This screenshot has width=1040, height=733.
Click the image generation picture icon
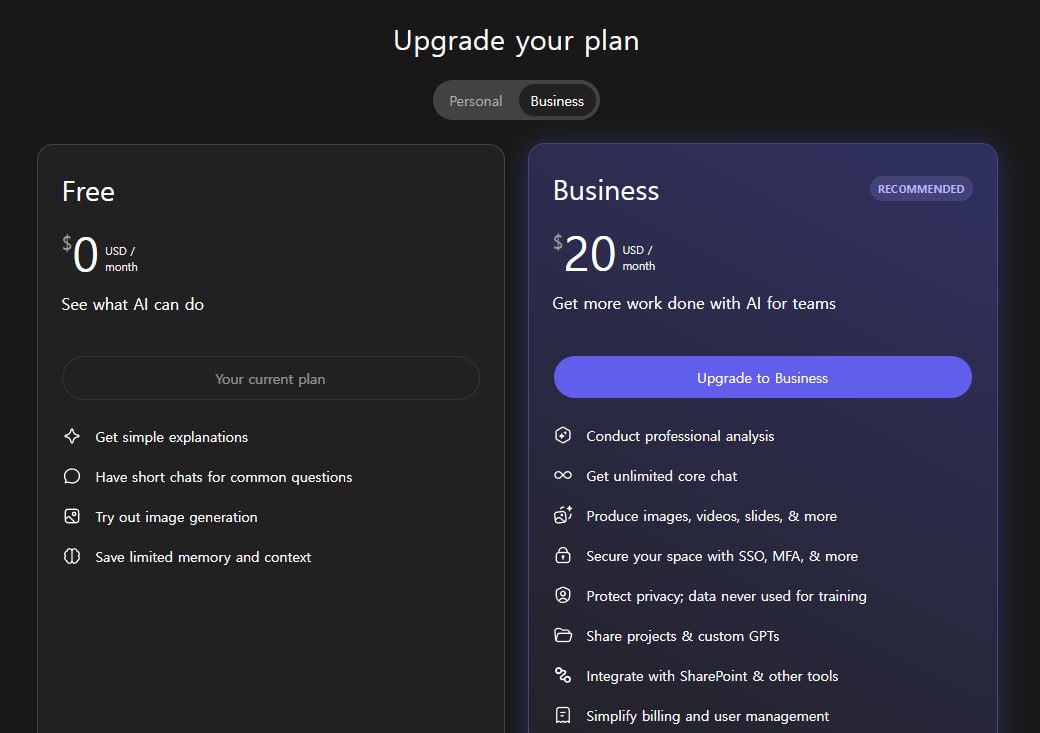[x=72, y=517]
